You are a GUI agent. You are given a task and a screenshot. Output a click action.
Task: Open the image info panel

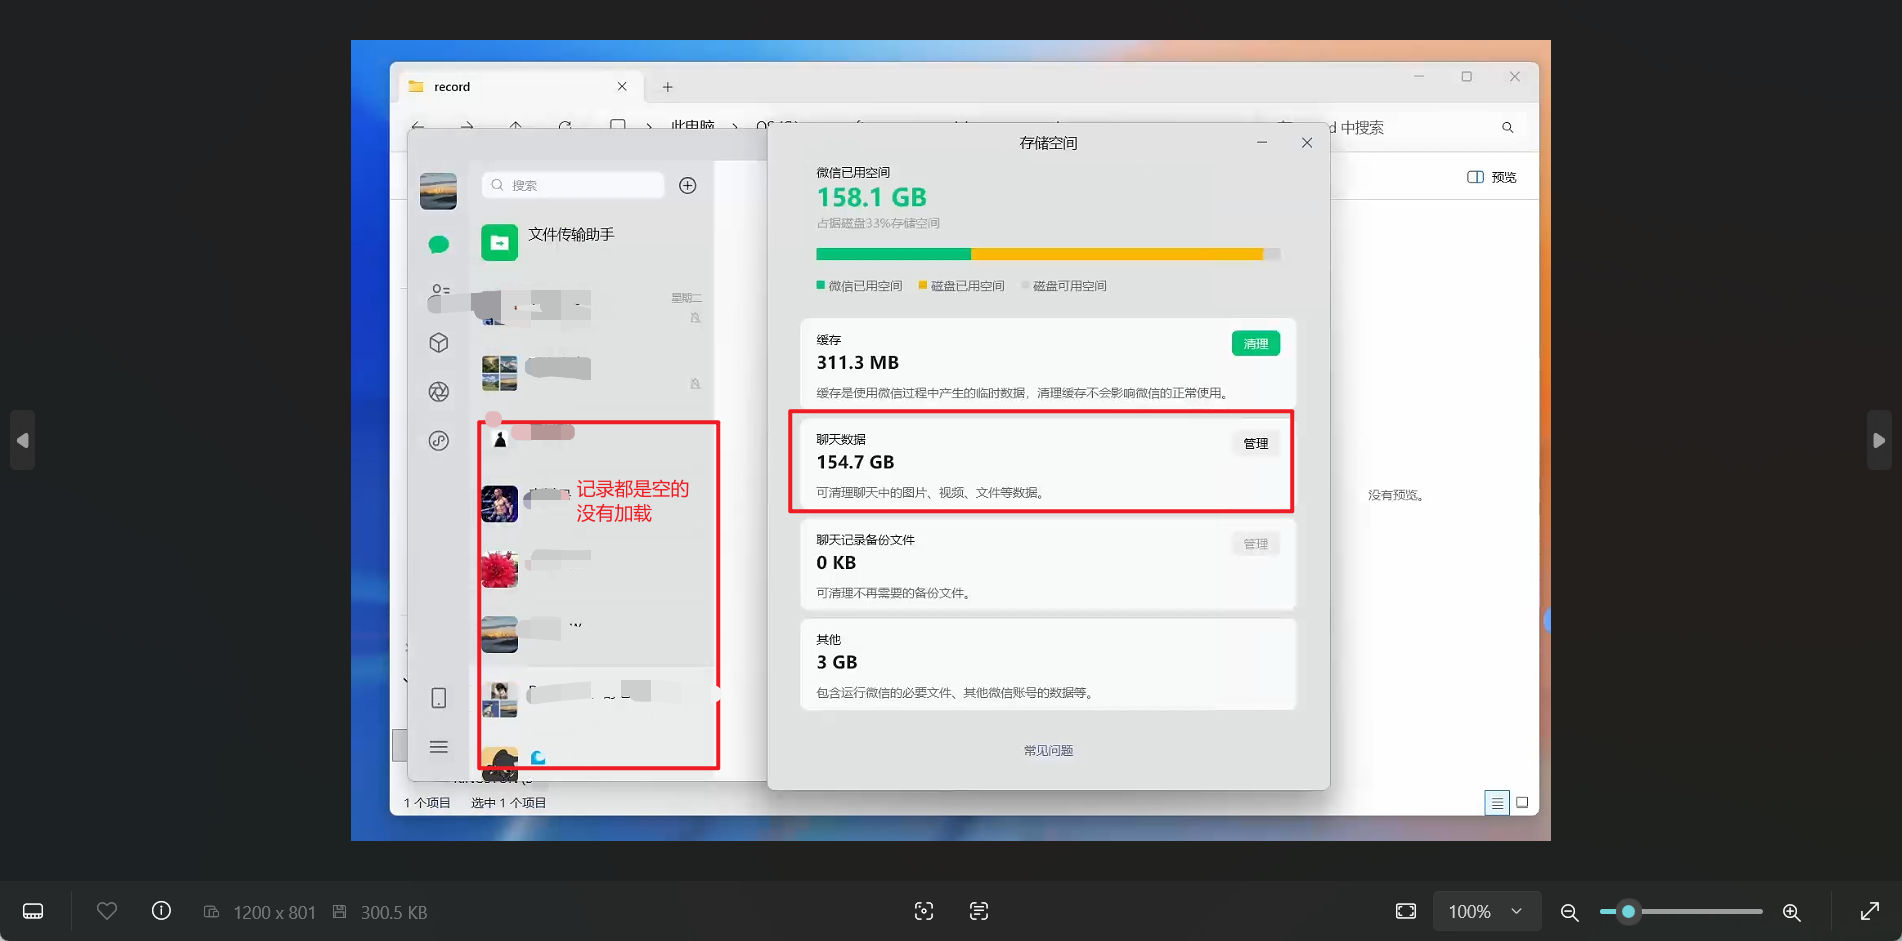pos(161,911)
